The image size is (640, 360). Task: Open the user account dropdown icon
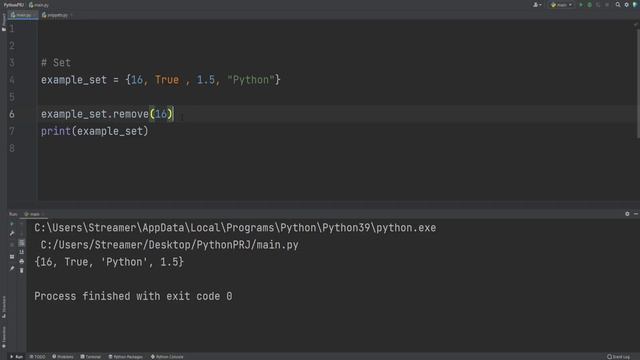pos(538,5)
